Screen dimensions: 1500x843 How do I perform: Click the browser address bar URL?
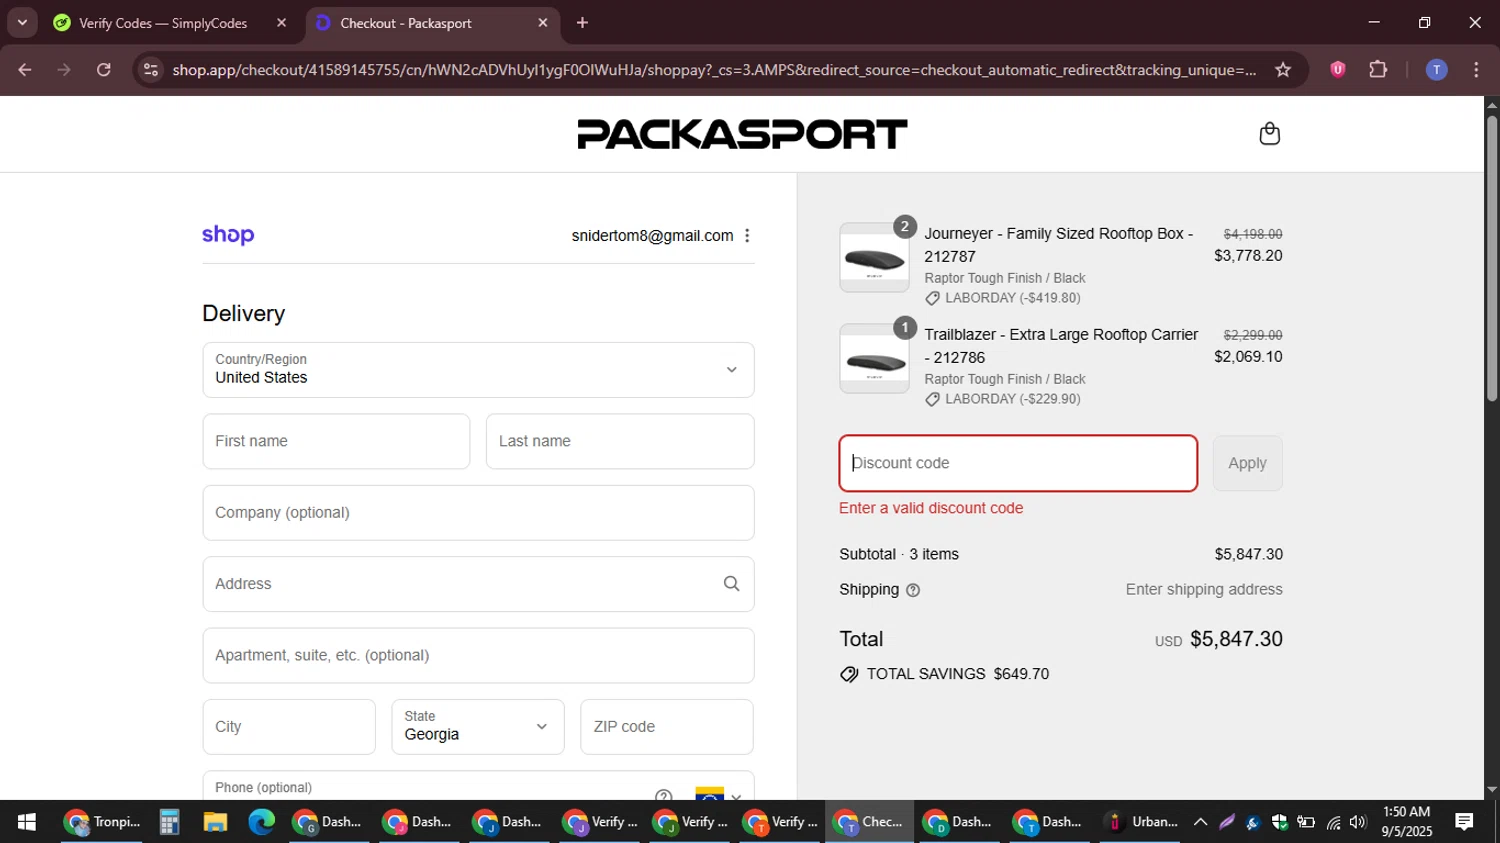click(714, 70)
